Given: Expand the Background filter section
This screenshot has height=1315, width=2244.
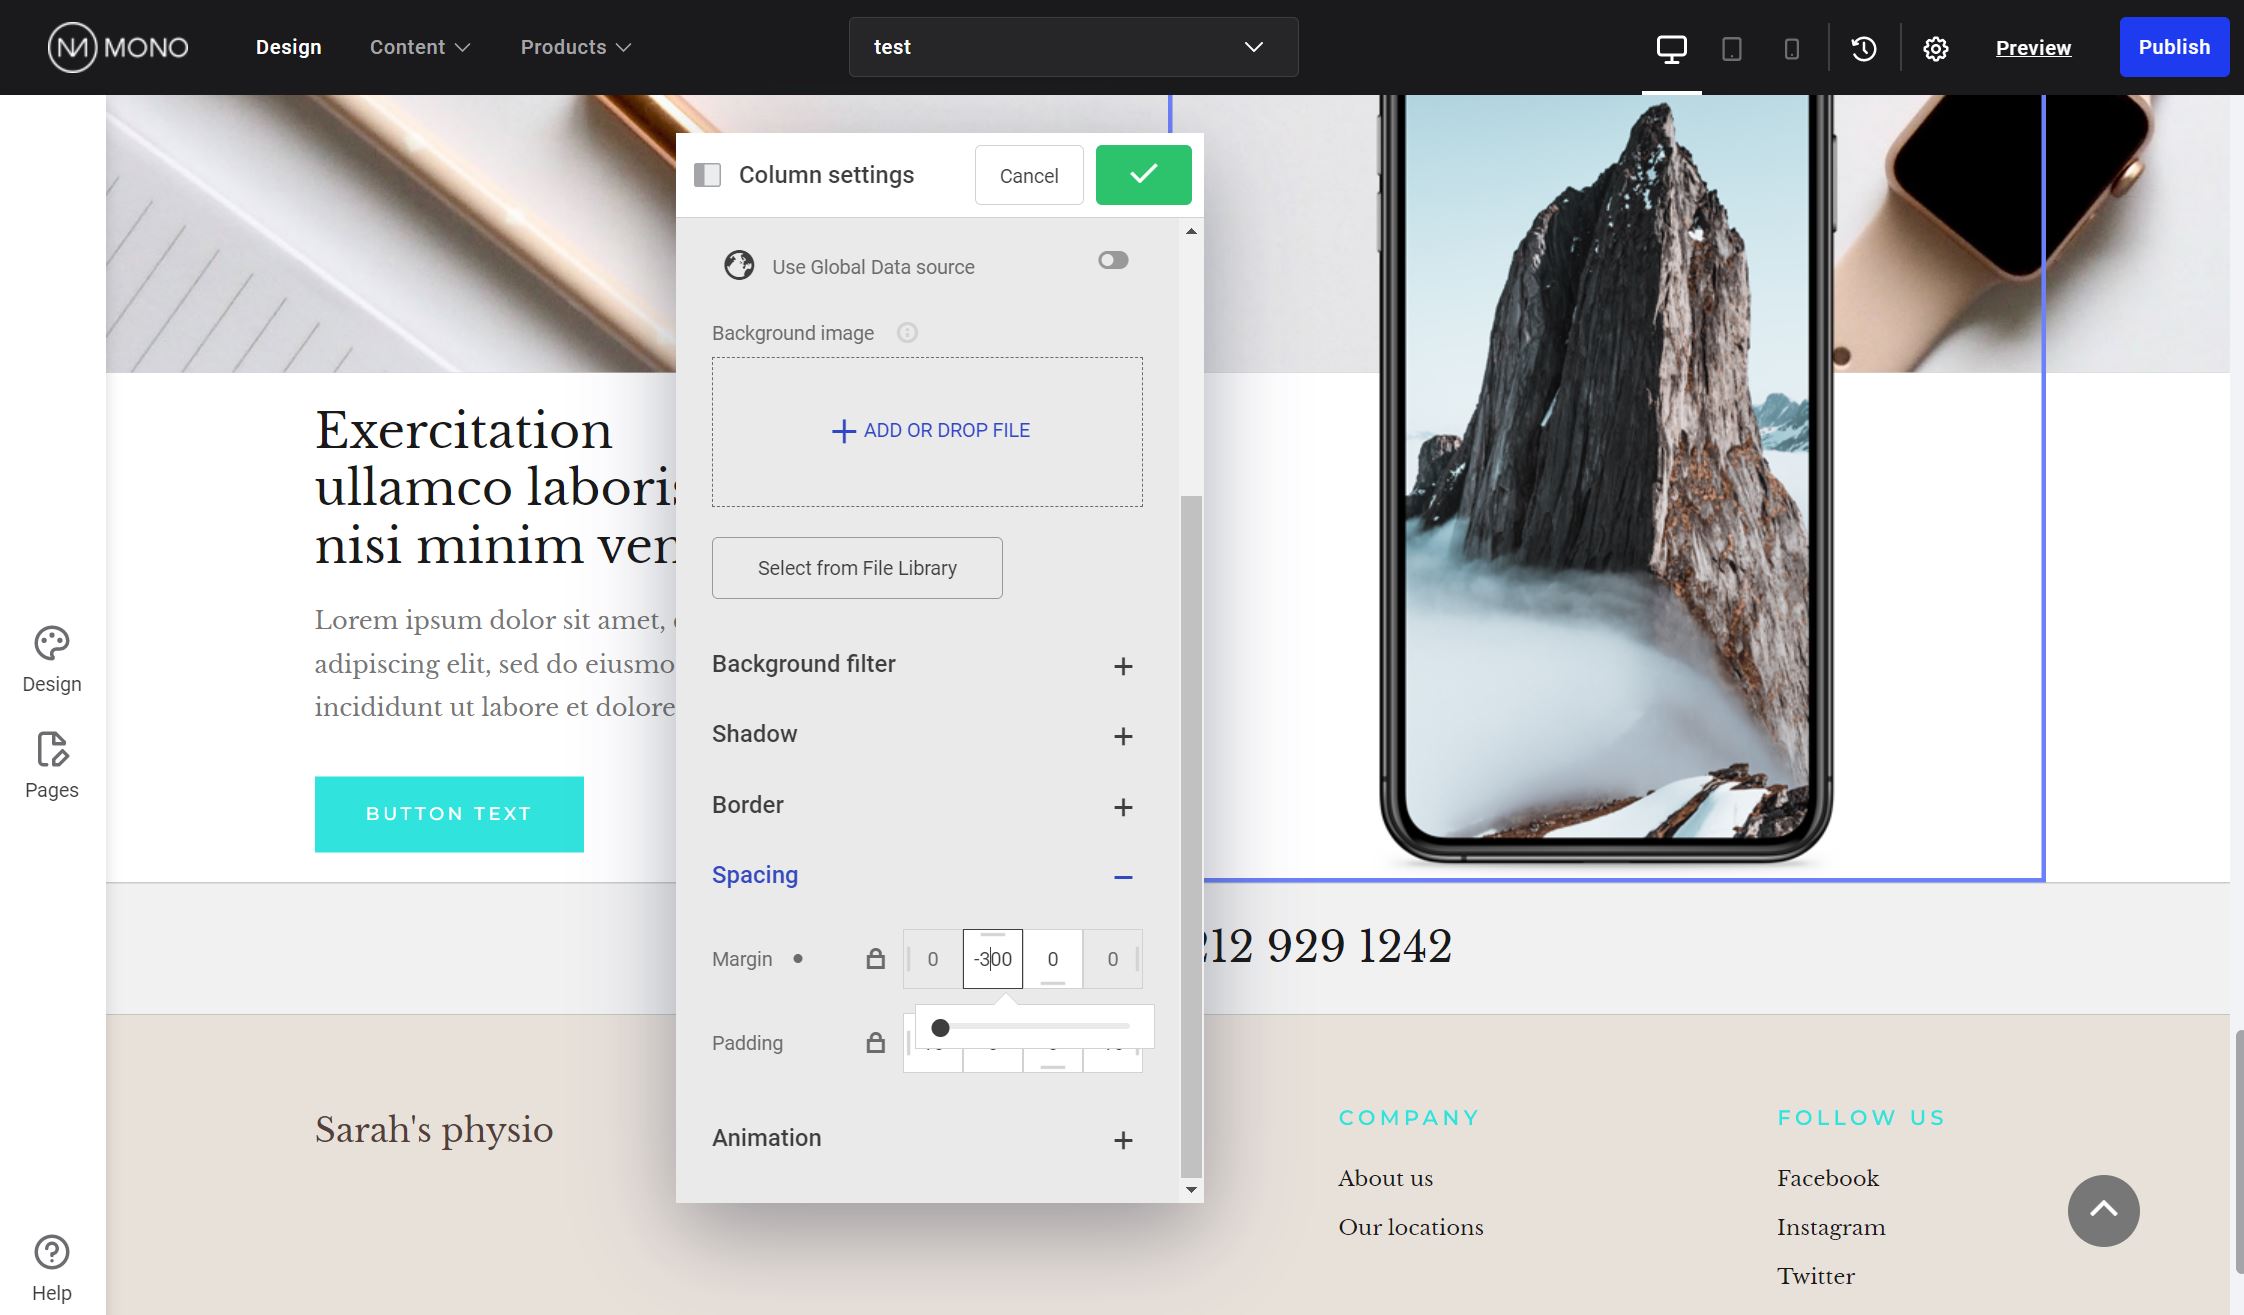Looking at the screenshot, I should [1124, 664].
